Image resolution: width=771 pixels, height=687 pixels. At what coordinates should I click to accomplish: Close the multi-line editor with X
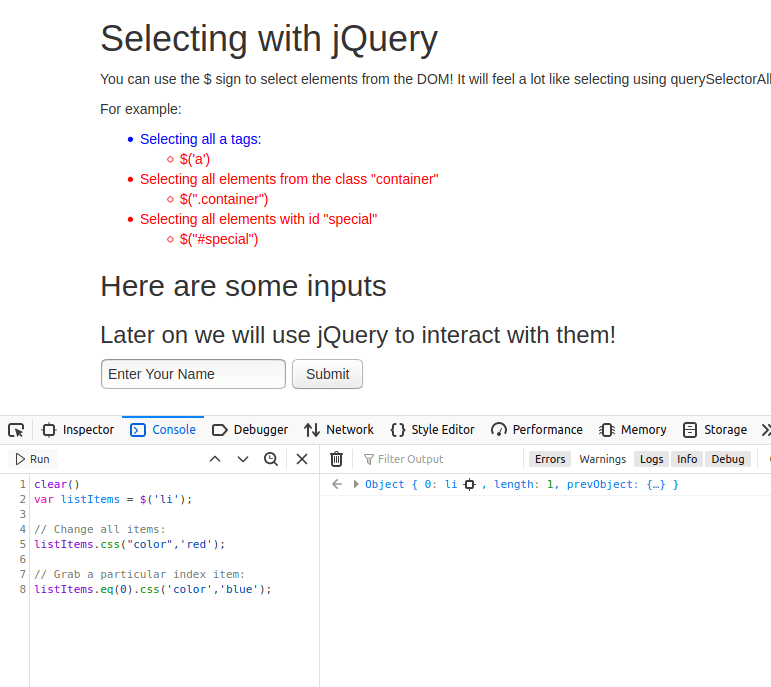(302, 459)
